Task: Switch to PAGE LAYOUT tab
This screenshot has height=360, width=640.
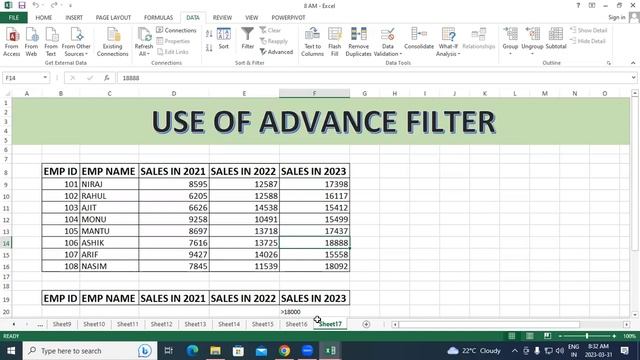Action: tap(113, 18)
